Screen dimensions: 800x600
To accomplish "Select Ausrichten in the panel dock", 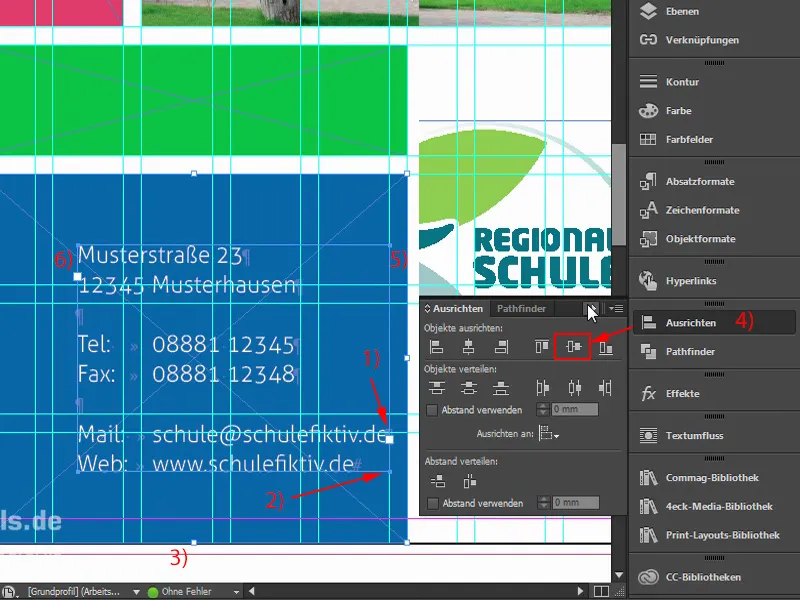I will 714,322.
